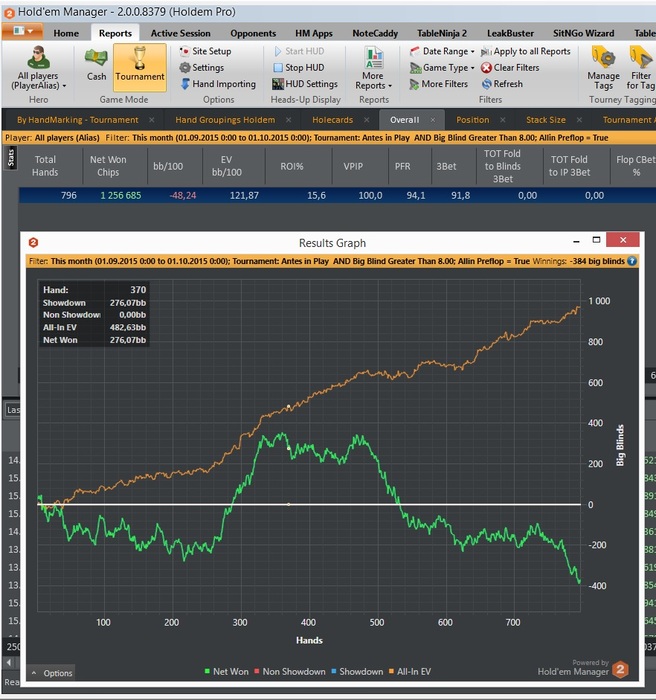Open the NoteCaddy tab

coord(375,33)
